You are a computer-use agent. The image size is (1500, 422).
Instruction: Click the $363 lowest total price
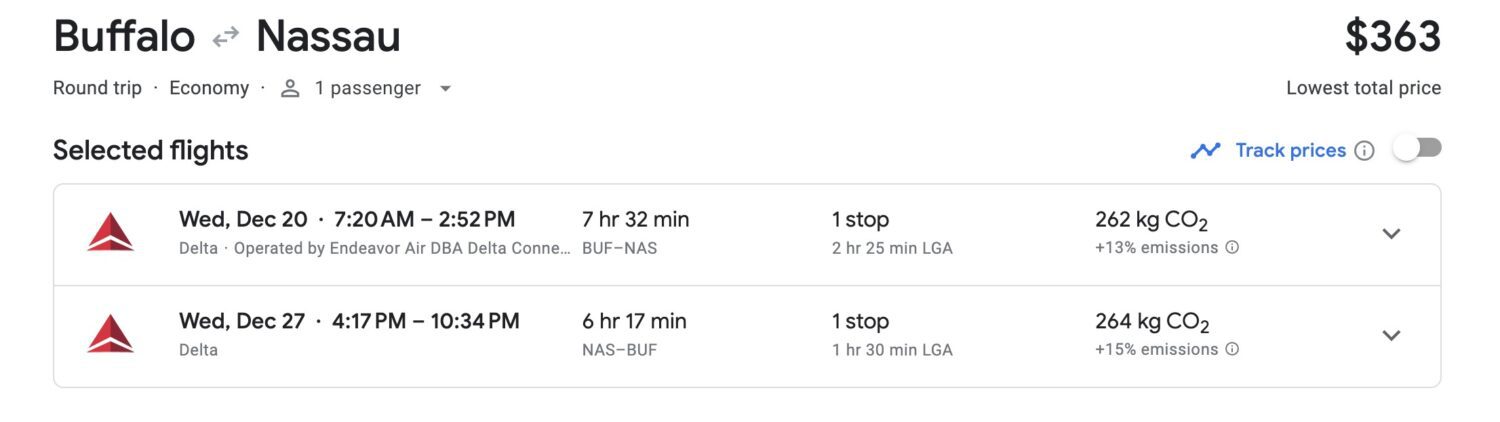1392,38
